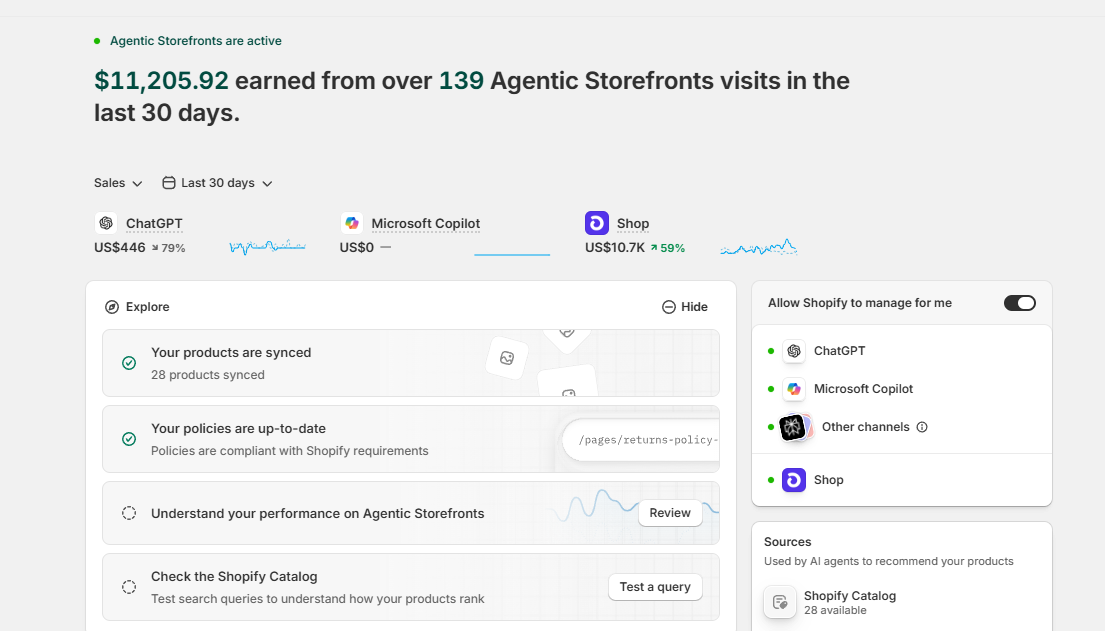Image resolution: width=1105 pixels, height=631 pixels.
Task: Click the Shop icon in channels panel
Action: (794, 480)
